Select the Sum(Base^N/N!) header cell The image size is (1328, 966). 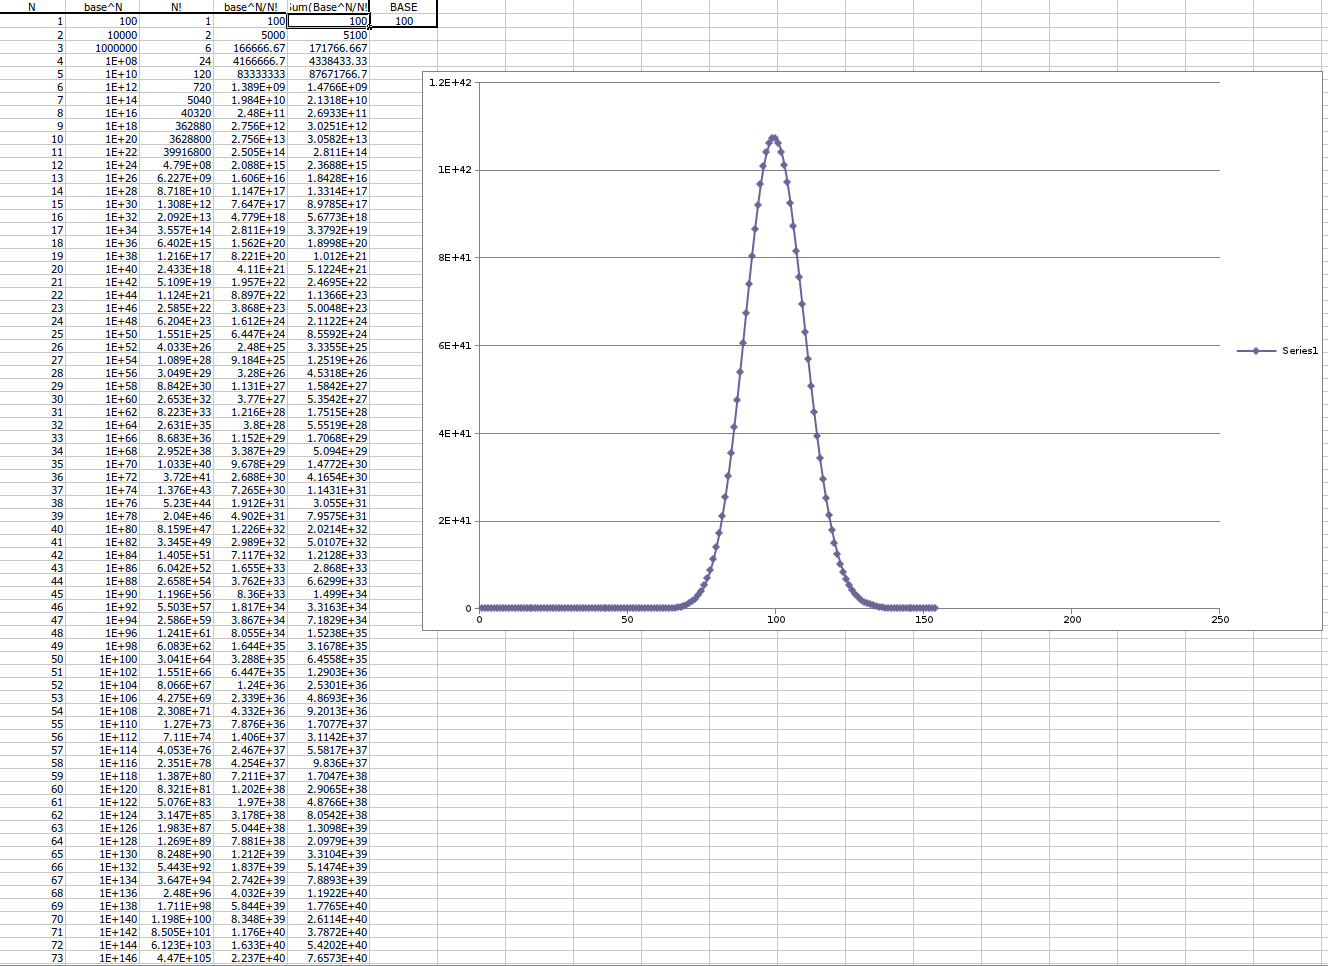point(329,7)
